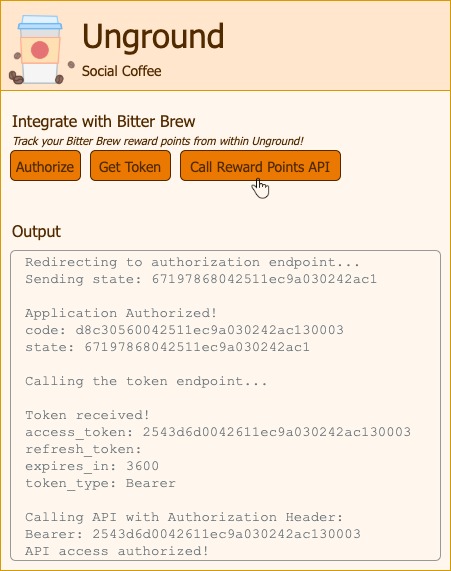Screen dimensions: 451x571
Task: Click the Token received! output line
Action: [x=87, y=415]
